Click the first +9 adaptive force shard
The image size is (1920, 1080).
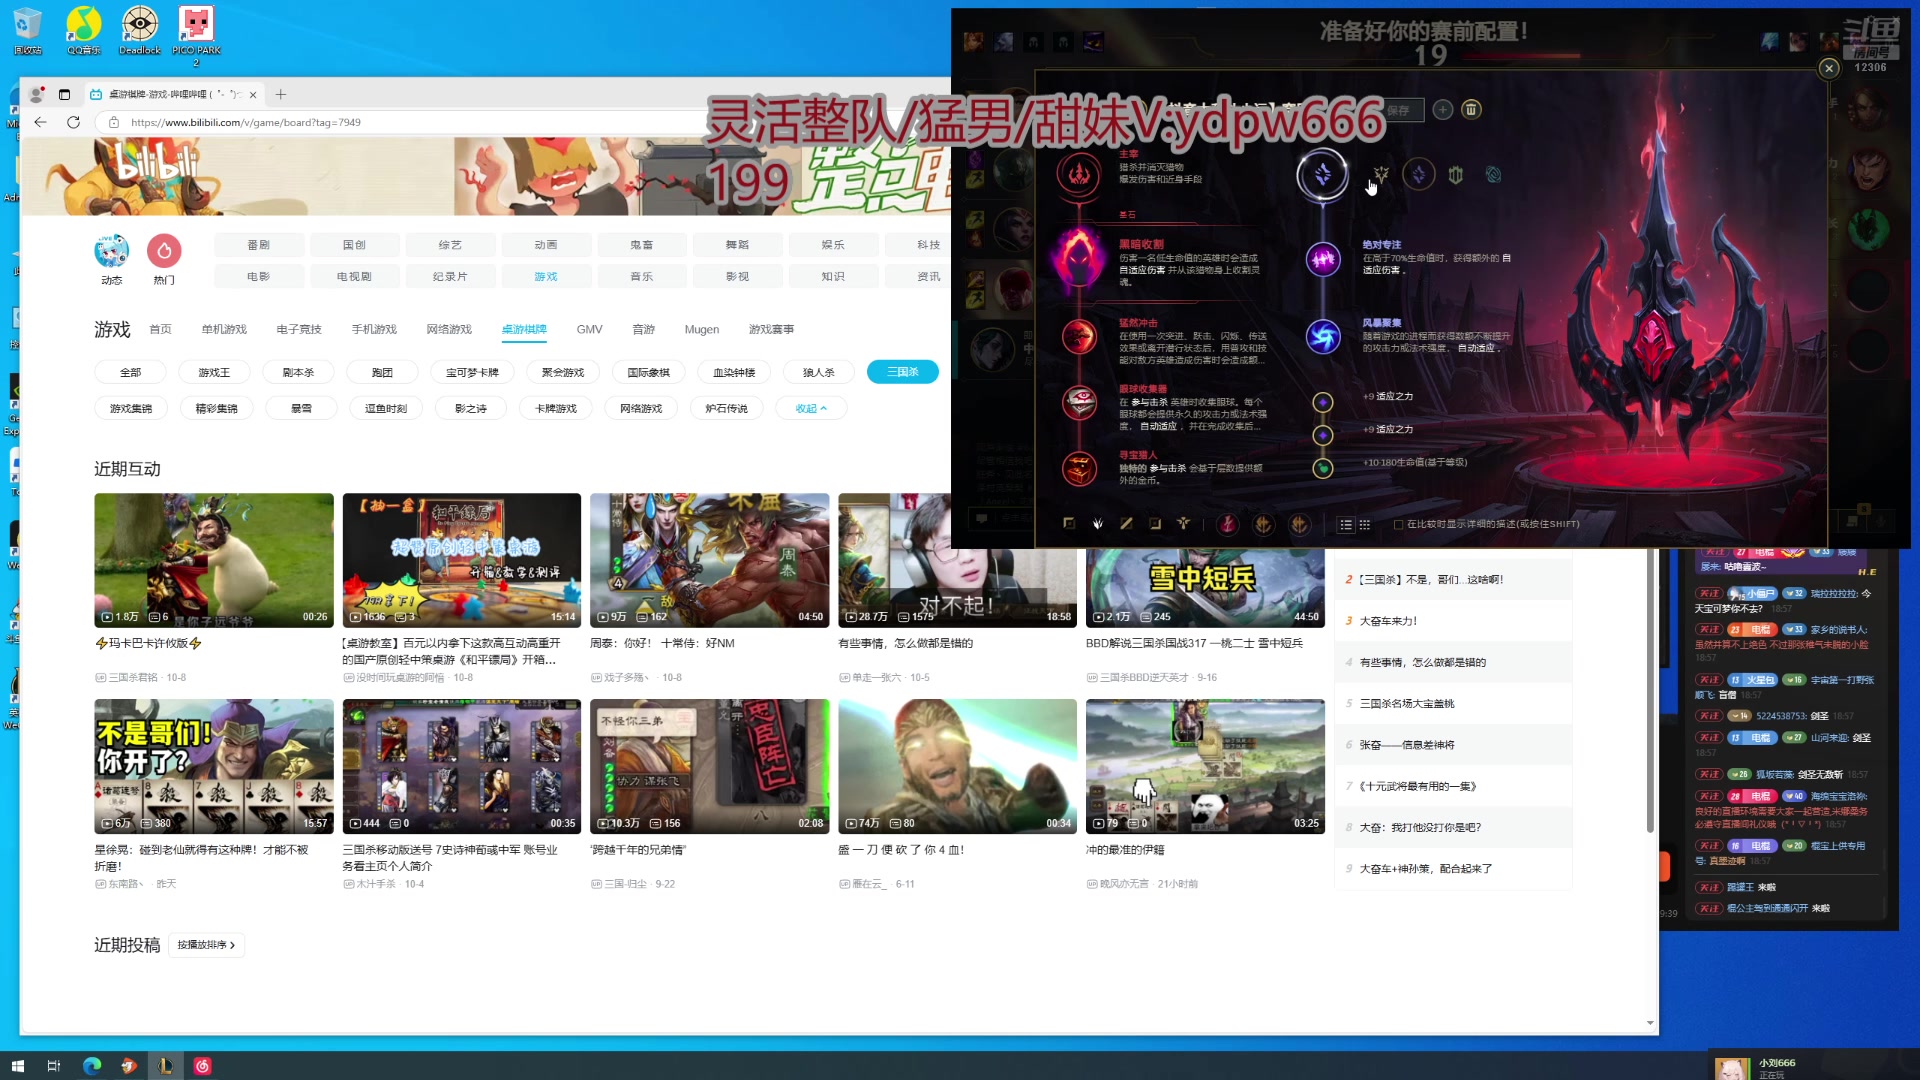point(1323,402)
